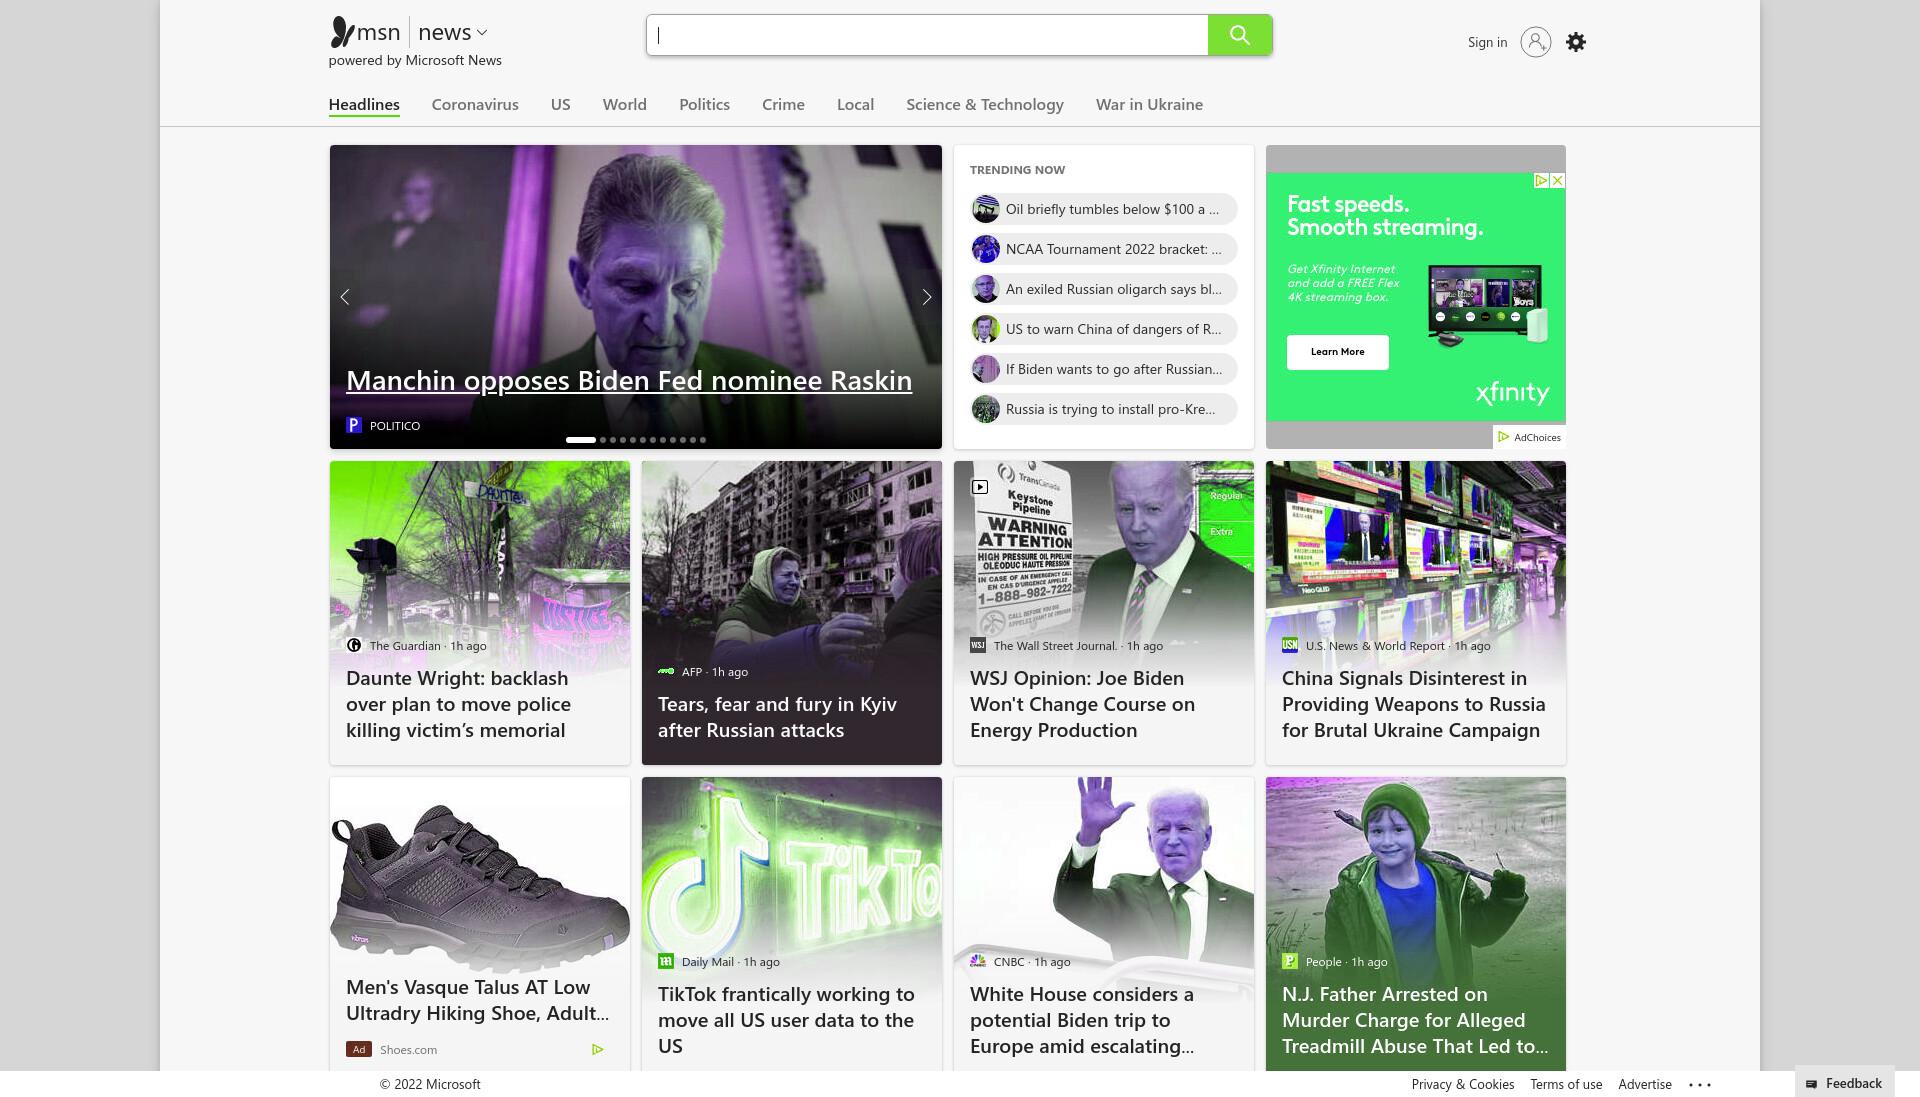Open trending item about oil below $100
This screenshot has width=1920, height=1097.
tap(1104, 209)
